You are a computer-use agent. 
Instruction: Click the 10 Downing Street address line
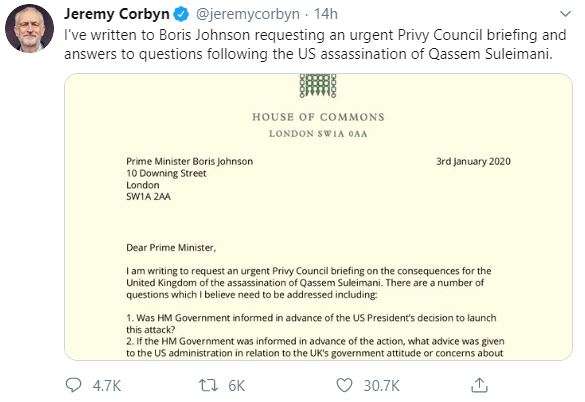pos(166,173)
